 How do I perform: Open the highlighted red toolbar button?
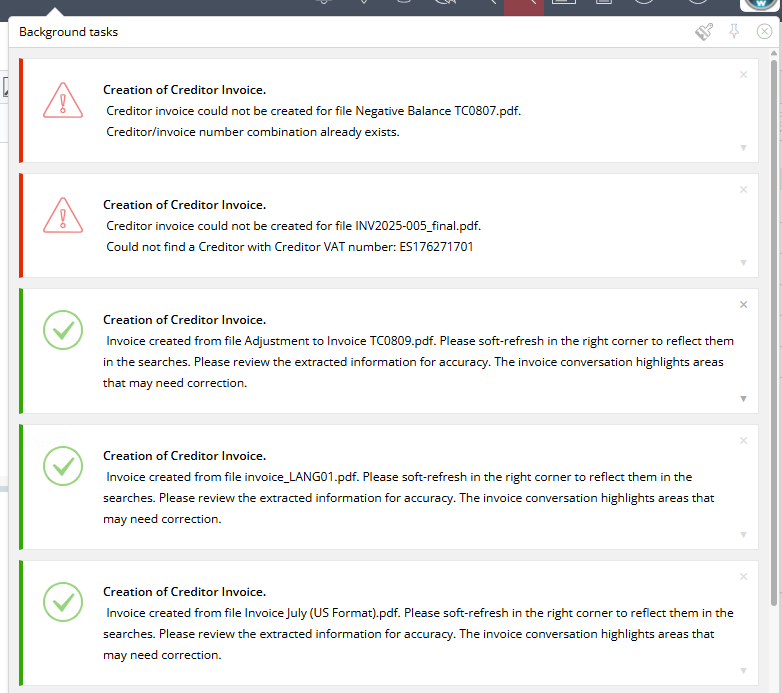[x=523, y=5]
